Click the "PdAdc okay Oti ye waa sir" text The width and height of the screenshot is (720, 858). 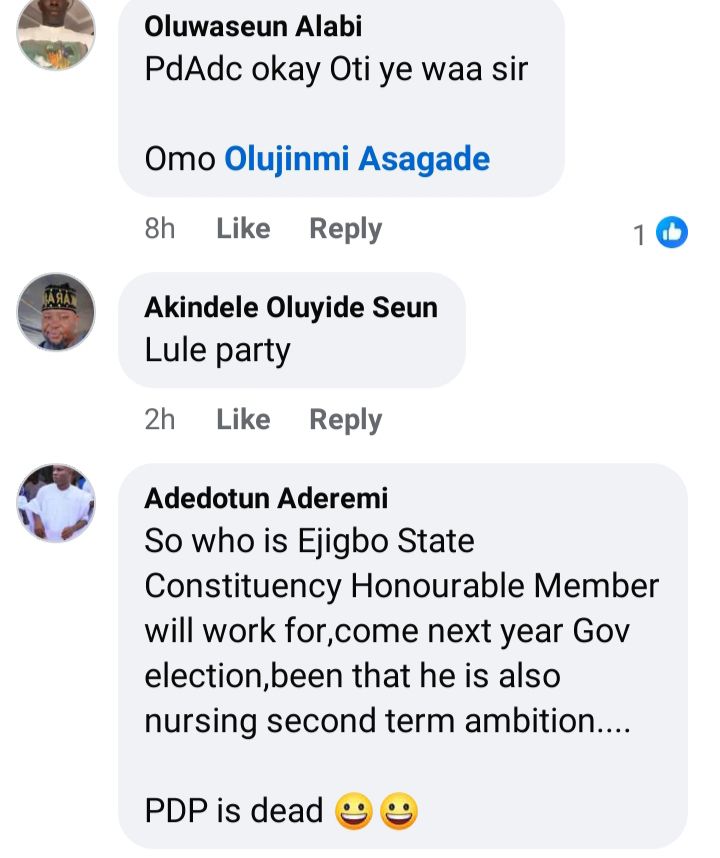pyautogui.click(x=336, y=72)
